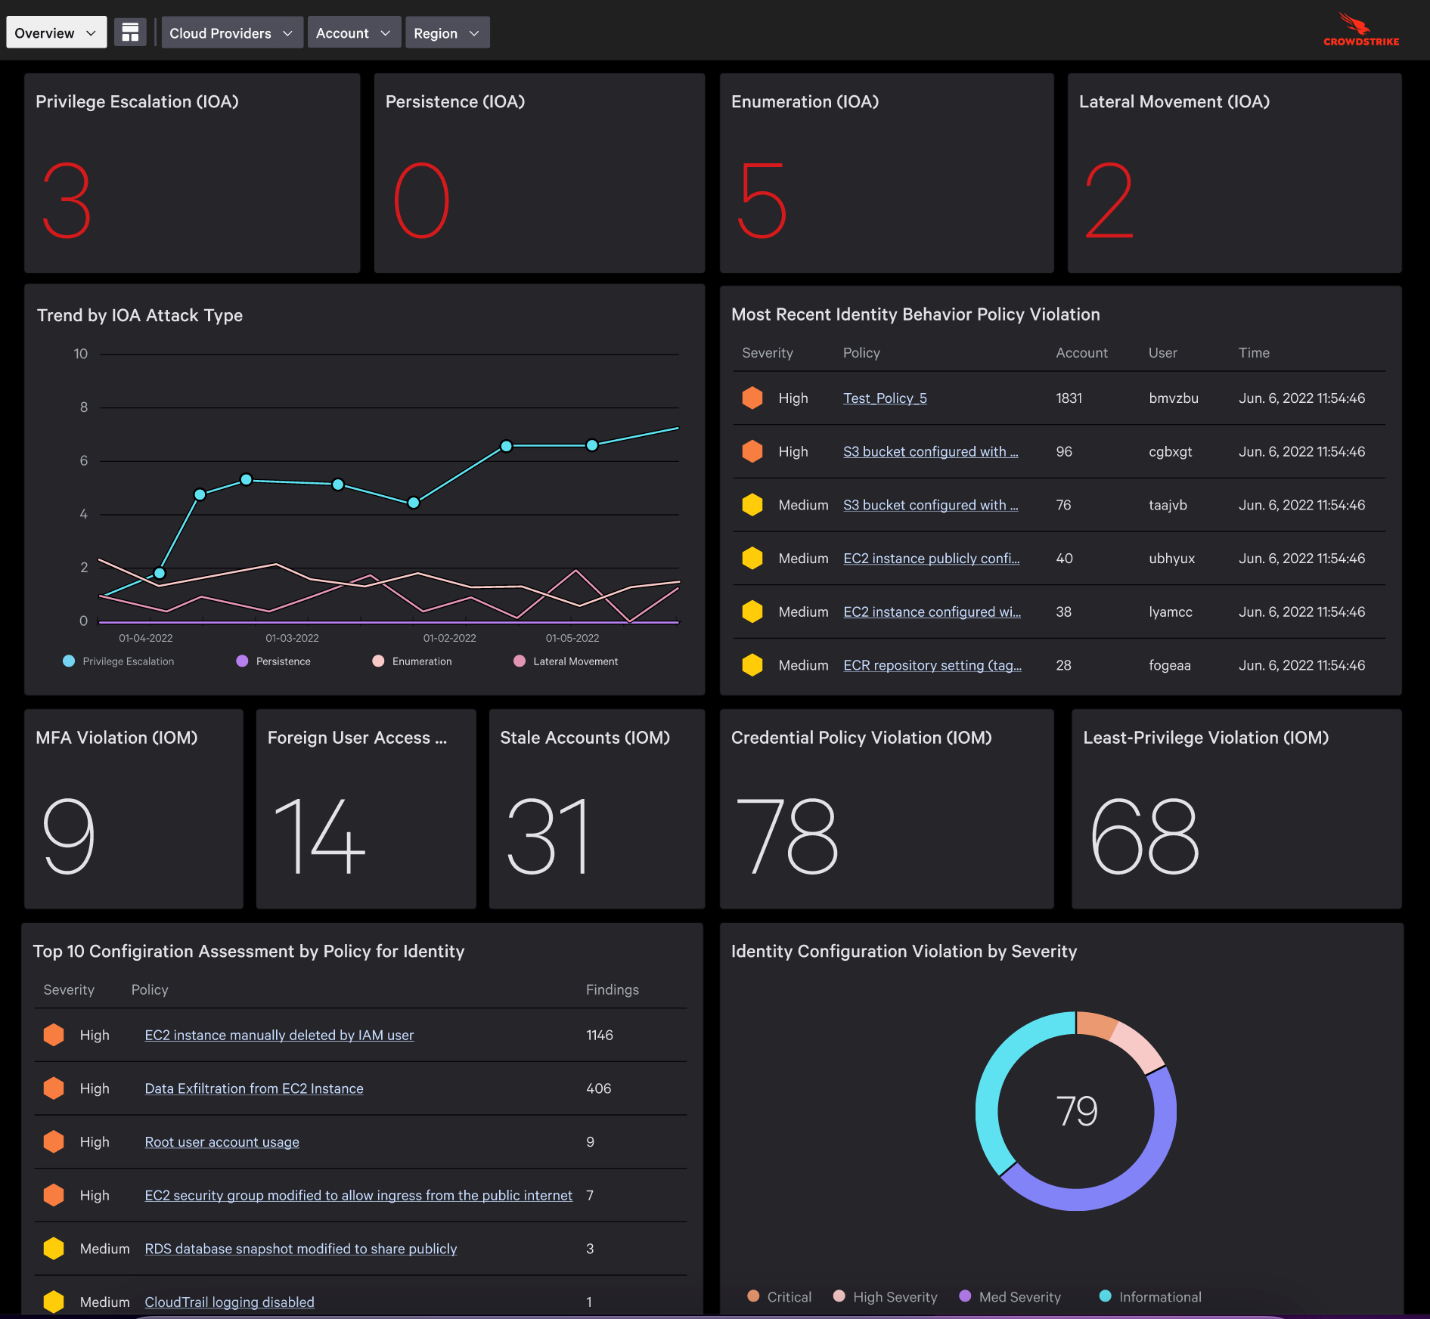Open Credential Policy Violation count 78
Screen dimensions: 1430x1319
coord(787,836)
